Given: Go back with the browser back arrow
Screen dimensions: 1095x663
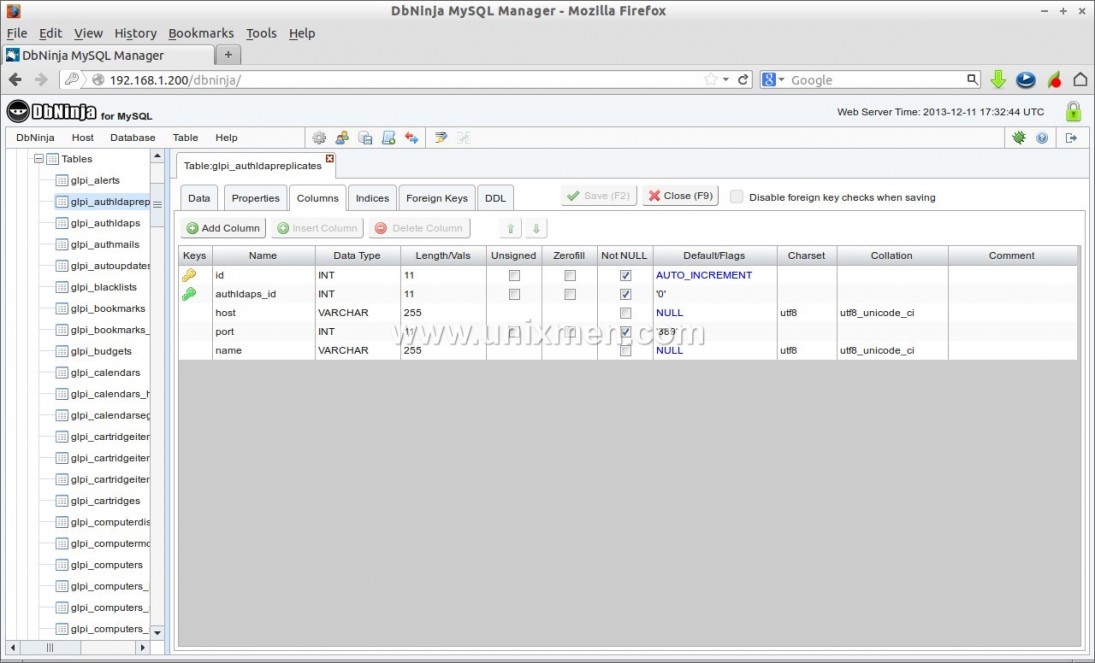Looking at the screenshot, I should [x=15, y=80].
